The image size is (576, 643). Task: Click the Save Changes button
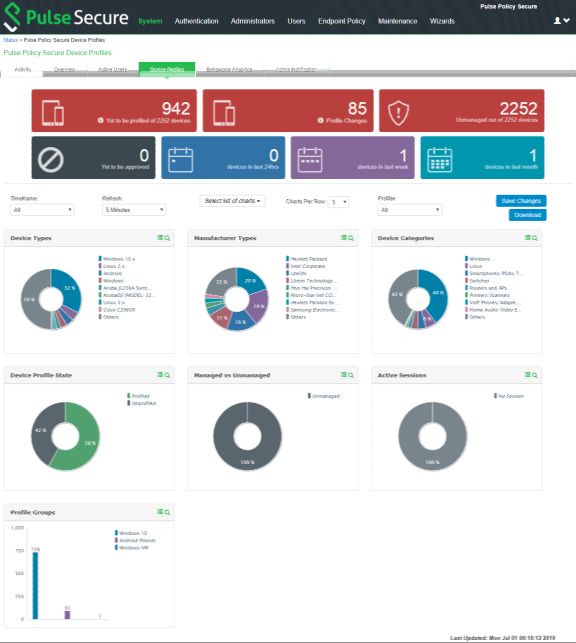(x=521, y=201)
